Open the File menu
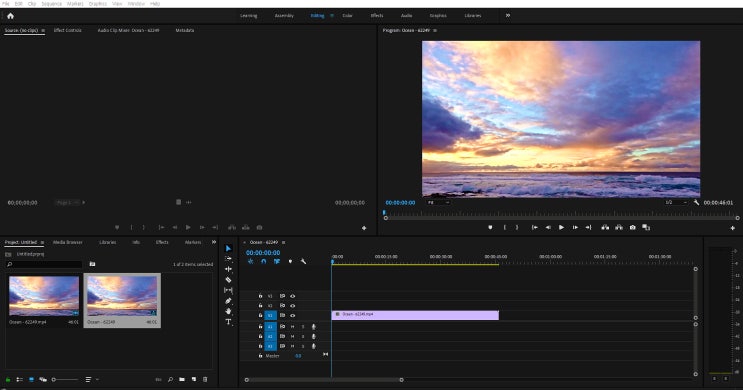 (6, 4)
